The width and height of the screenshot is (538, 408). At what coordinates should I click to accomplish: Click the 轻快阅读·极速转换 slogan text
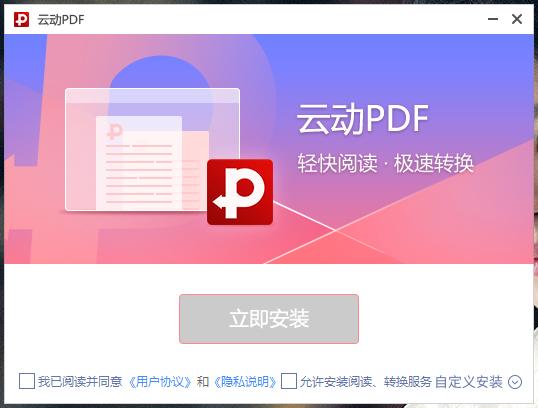click(385, 163)
